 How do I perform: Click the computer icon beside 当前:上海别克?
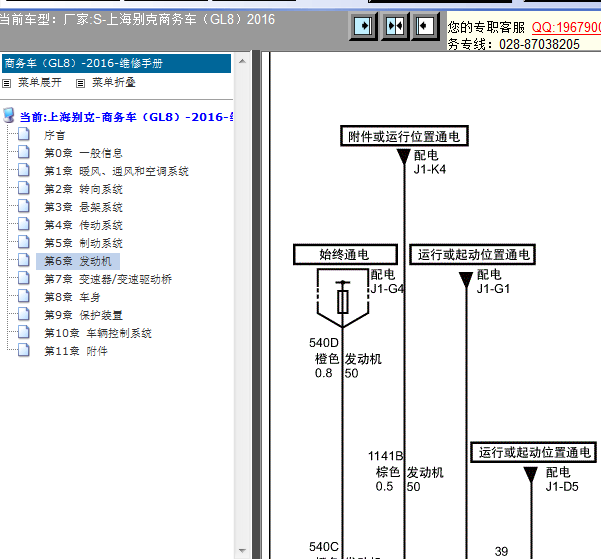tap(8, 115)
